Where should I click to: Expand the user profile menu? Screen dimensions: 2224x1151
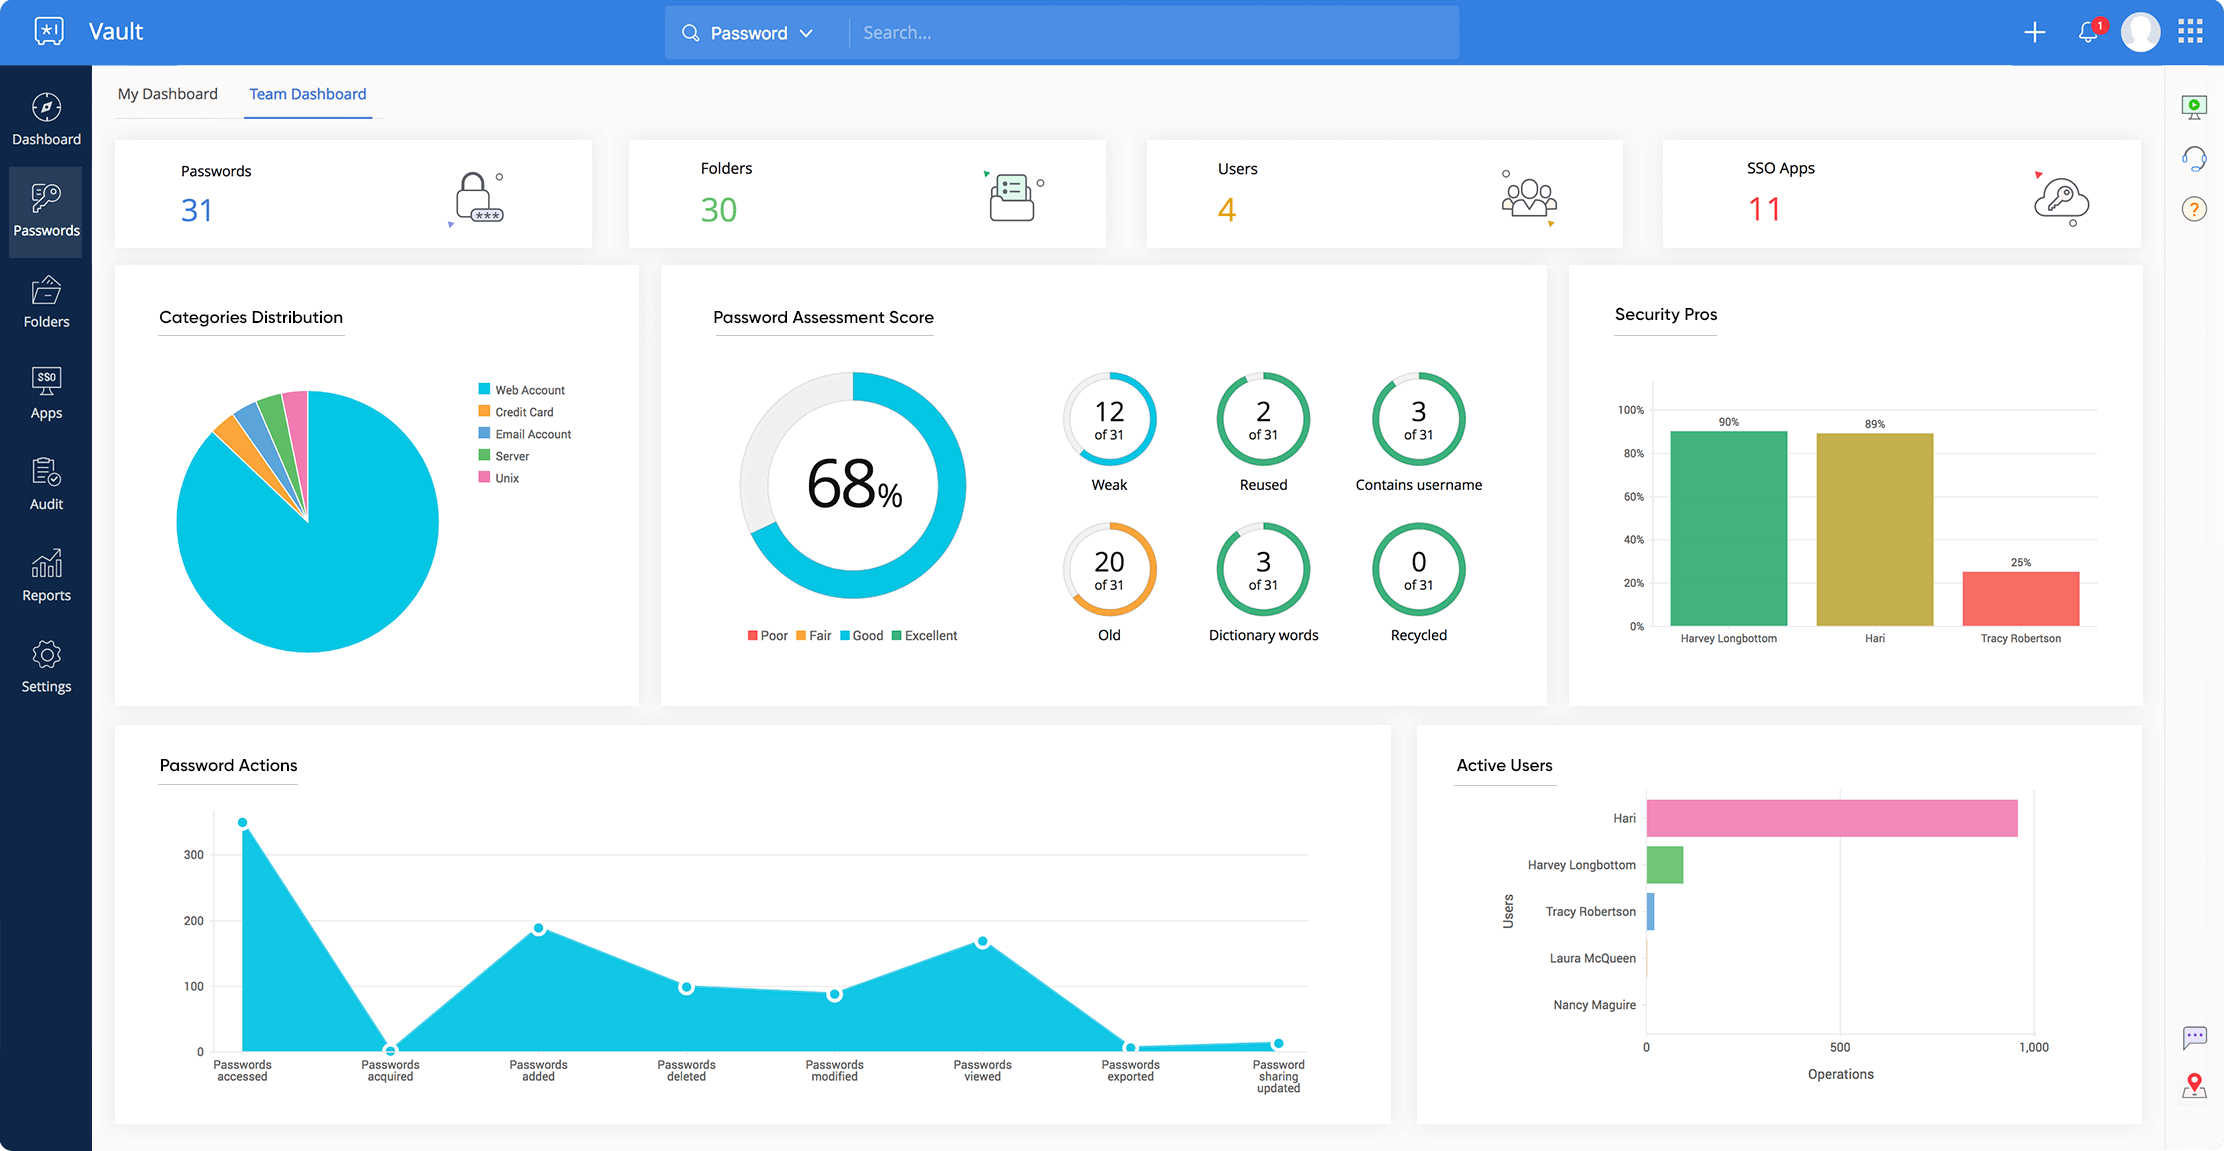pos(2137,31)
